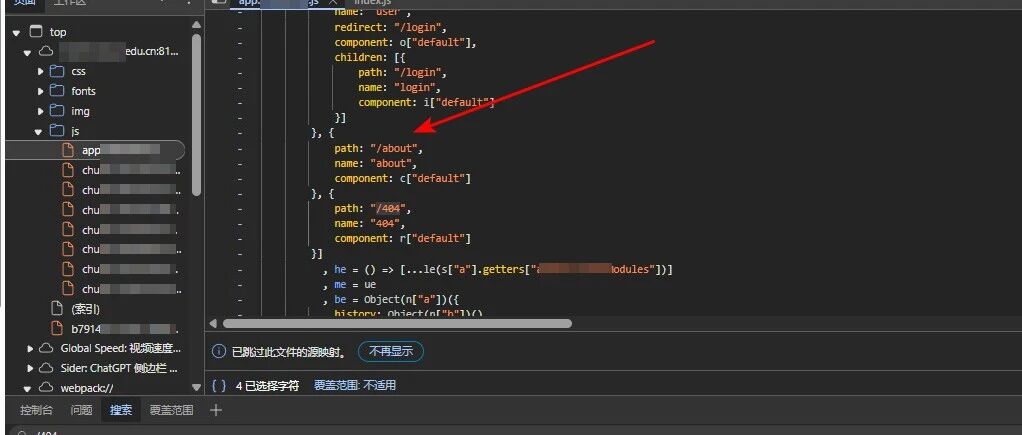Collapse the webpack:// node
This screenshot has width=1022, height=435.
tap(27, 388)
